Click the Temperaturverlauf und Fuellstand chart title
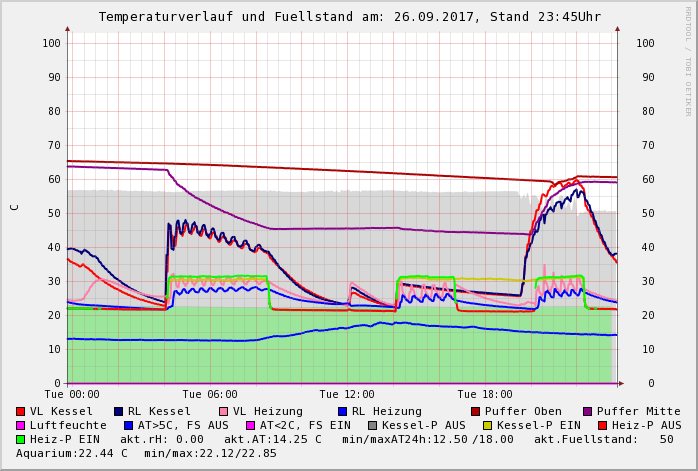 point(349,17)
